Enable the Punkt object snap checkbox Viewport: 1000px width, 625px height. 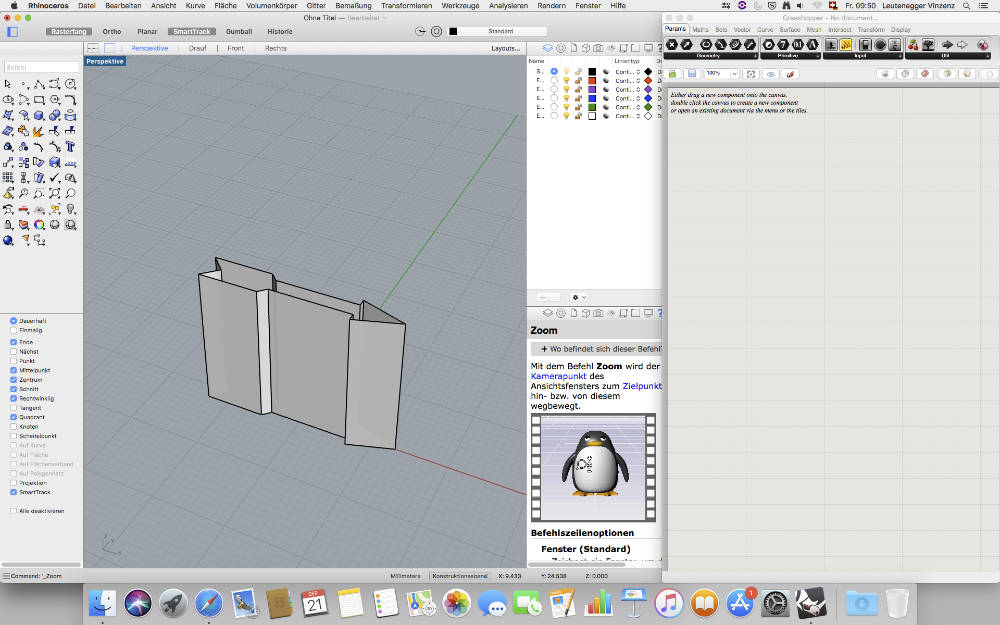pyautogui.click(x=13, y=361)
